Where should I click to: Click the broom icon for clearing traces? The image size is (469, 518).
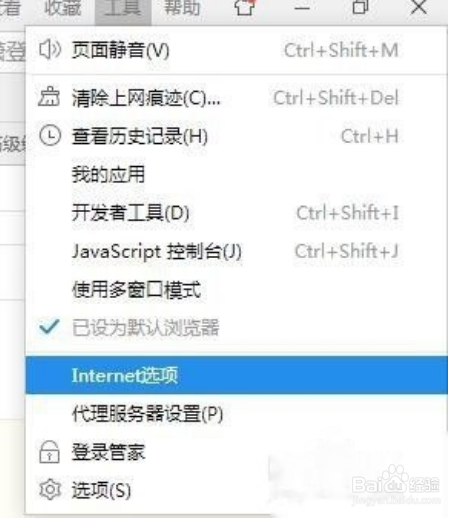(49, 97)
